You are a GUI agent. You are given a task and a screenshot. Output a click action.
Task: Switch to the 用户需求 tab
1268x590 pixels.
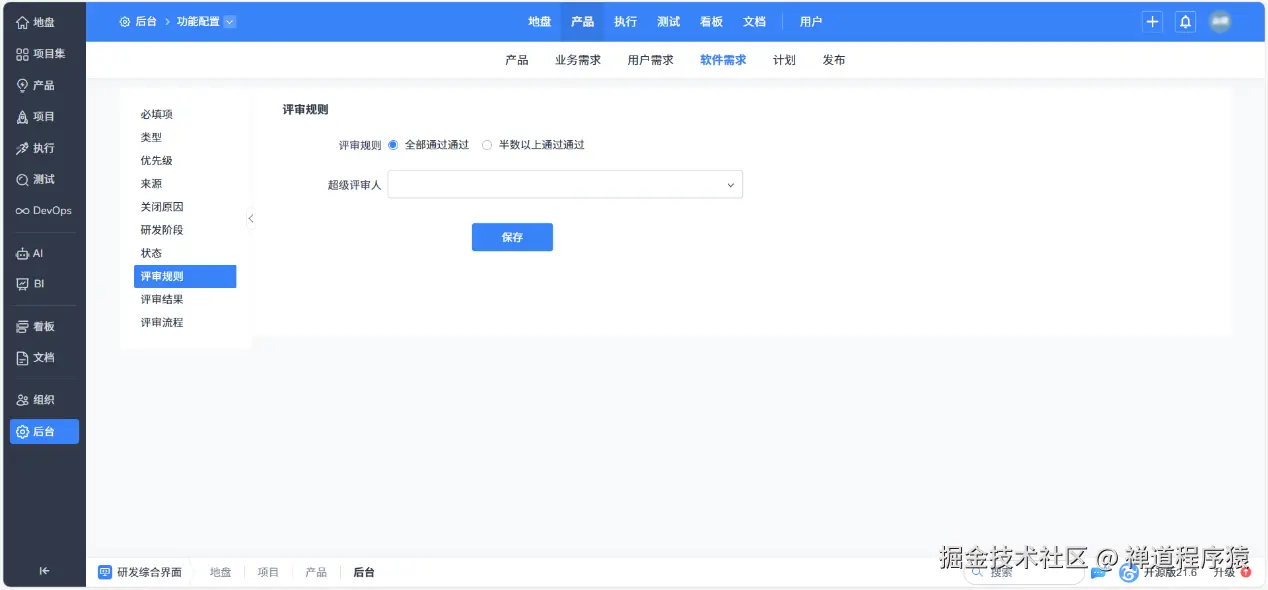pos(650,59)
